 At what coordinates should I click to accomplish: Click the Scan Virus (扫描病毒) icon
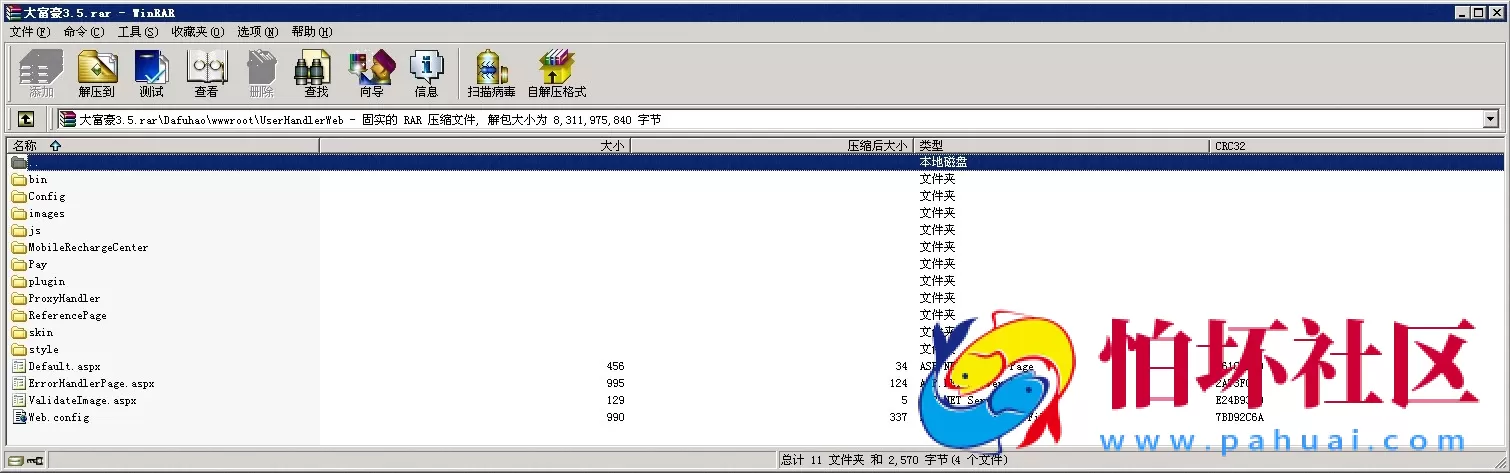tap(491, 73)
